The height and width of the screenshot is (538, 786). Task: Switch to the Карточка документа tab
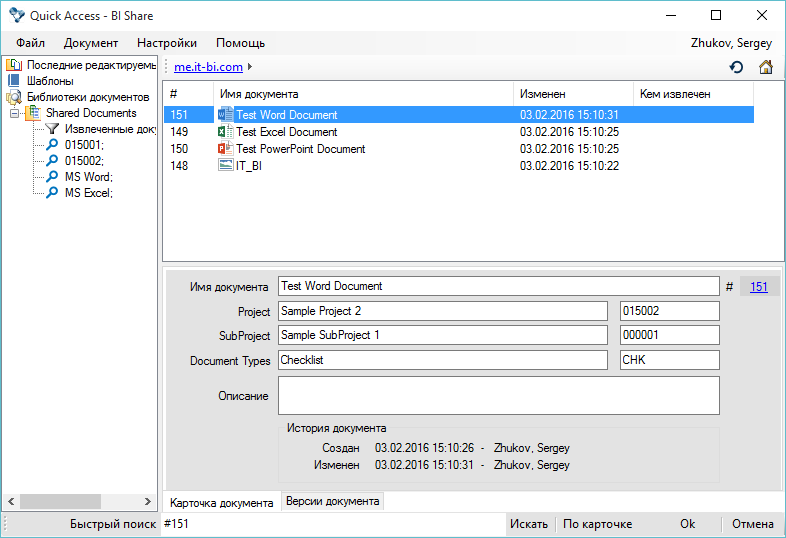click(x=222, y=502)
